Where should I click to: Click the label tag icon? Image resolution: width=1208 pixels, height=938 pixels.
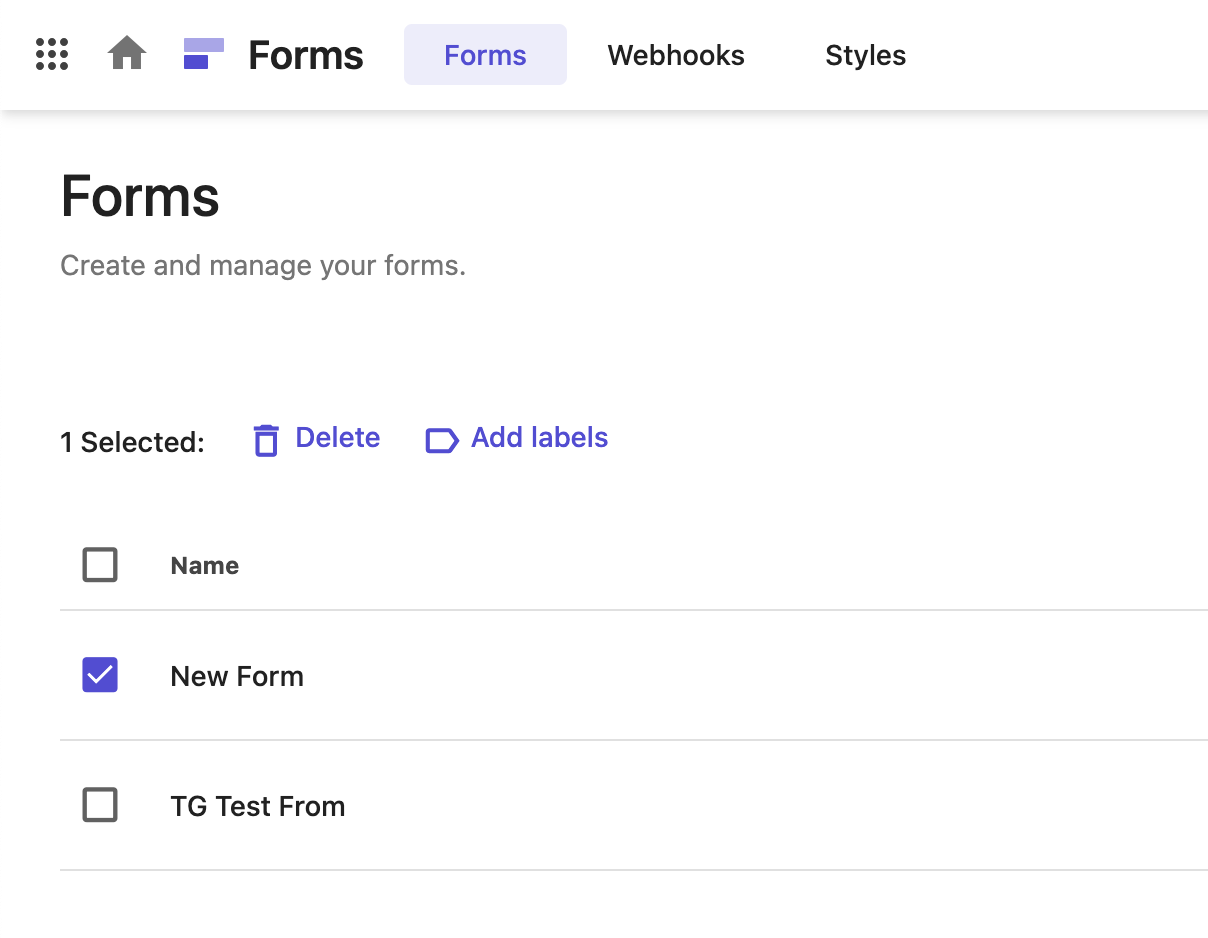coord(442,440)
